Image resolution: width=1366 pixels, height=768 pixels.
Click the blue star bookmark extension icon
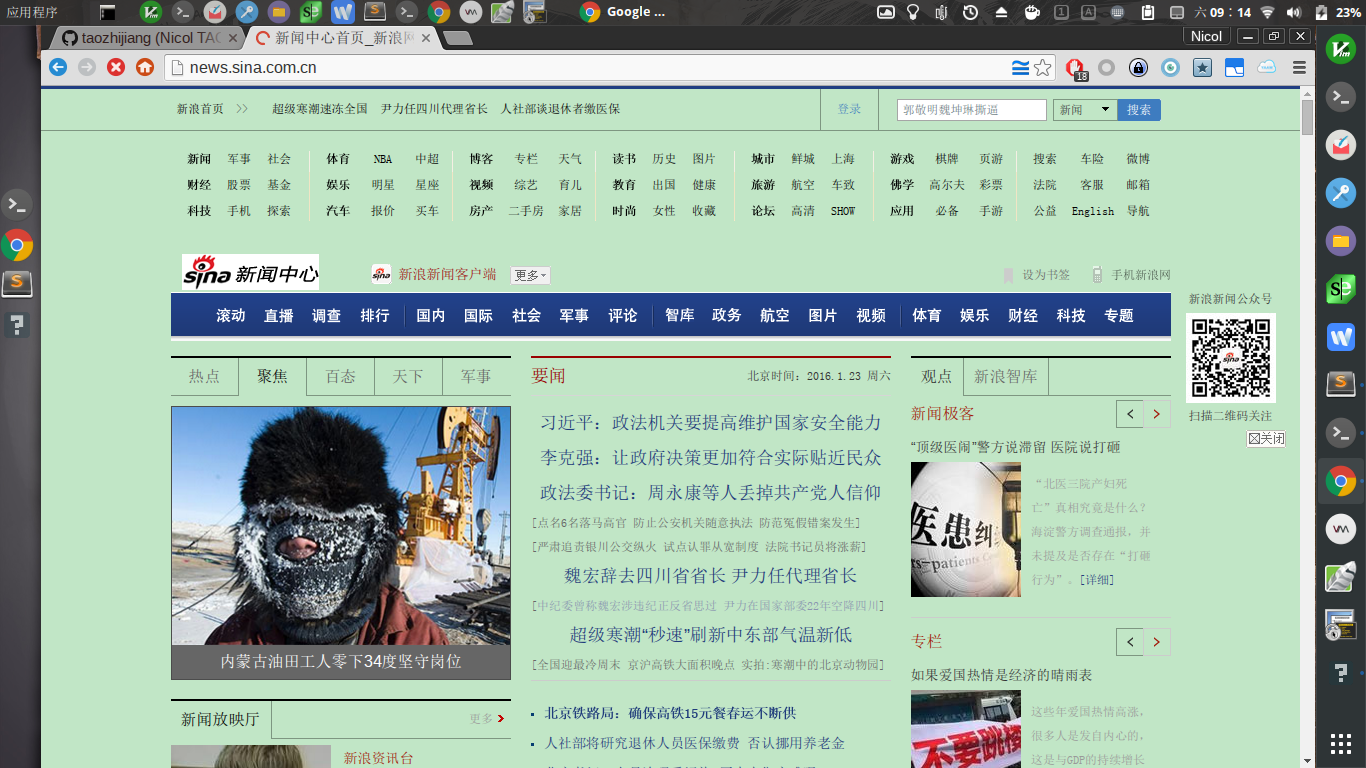[x=1202, y=67]
